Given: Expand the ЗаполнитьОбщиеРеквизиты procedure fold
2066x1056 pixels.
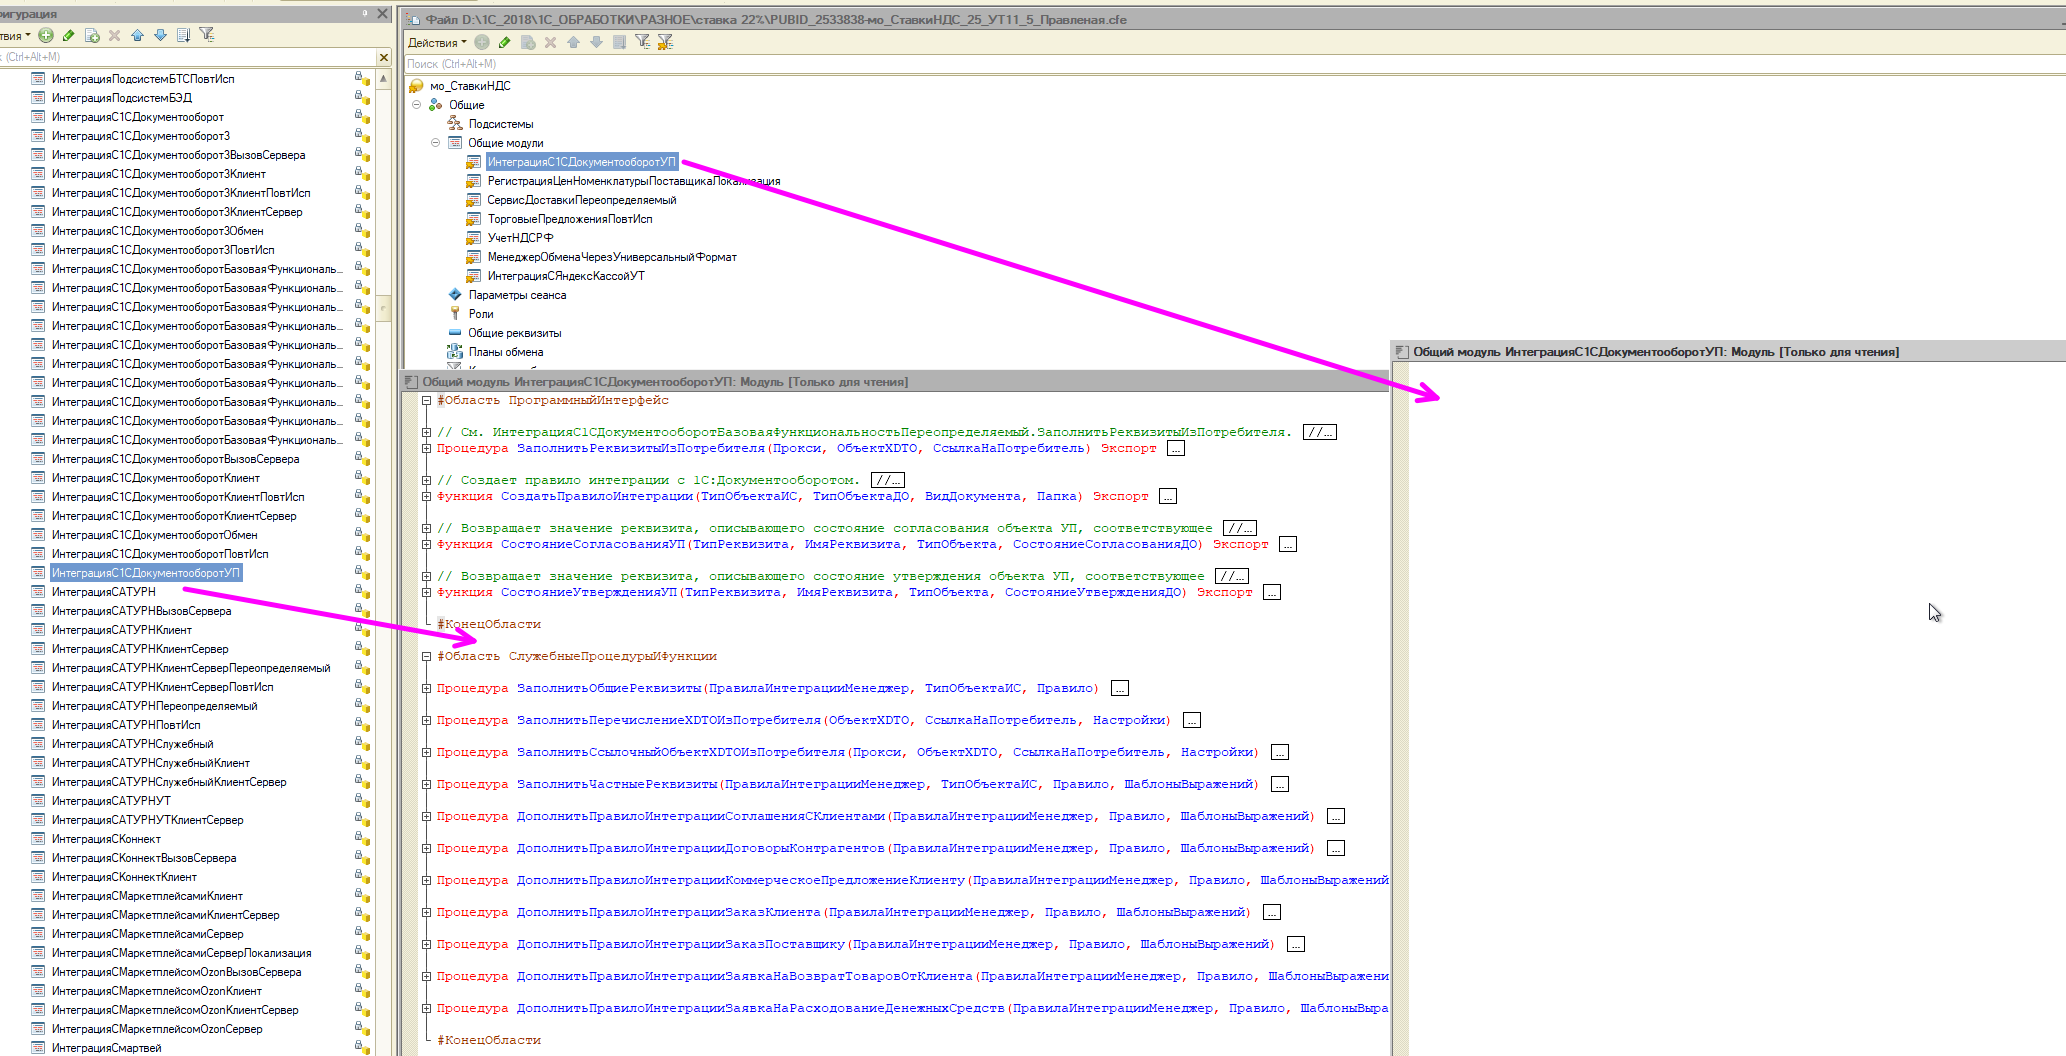Looking at the screenshot, I should (426, 688).
